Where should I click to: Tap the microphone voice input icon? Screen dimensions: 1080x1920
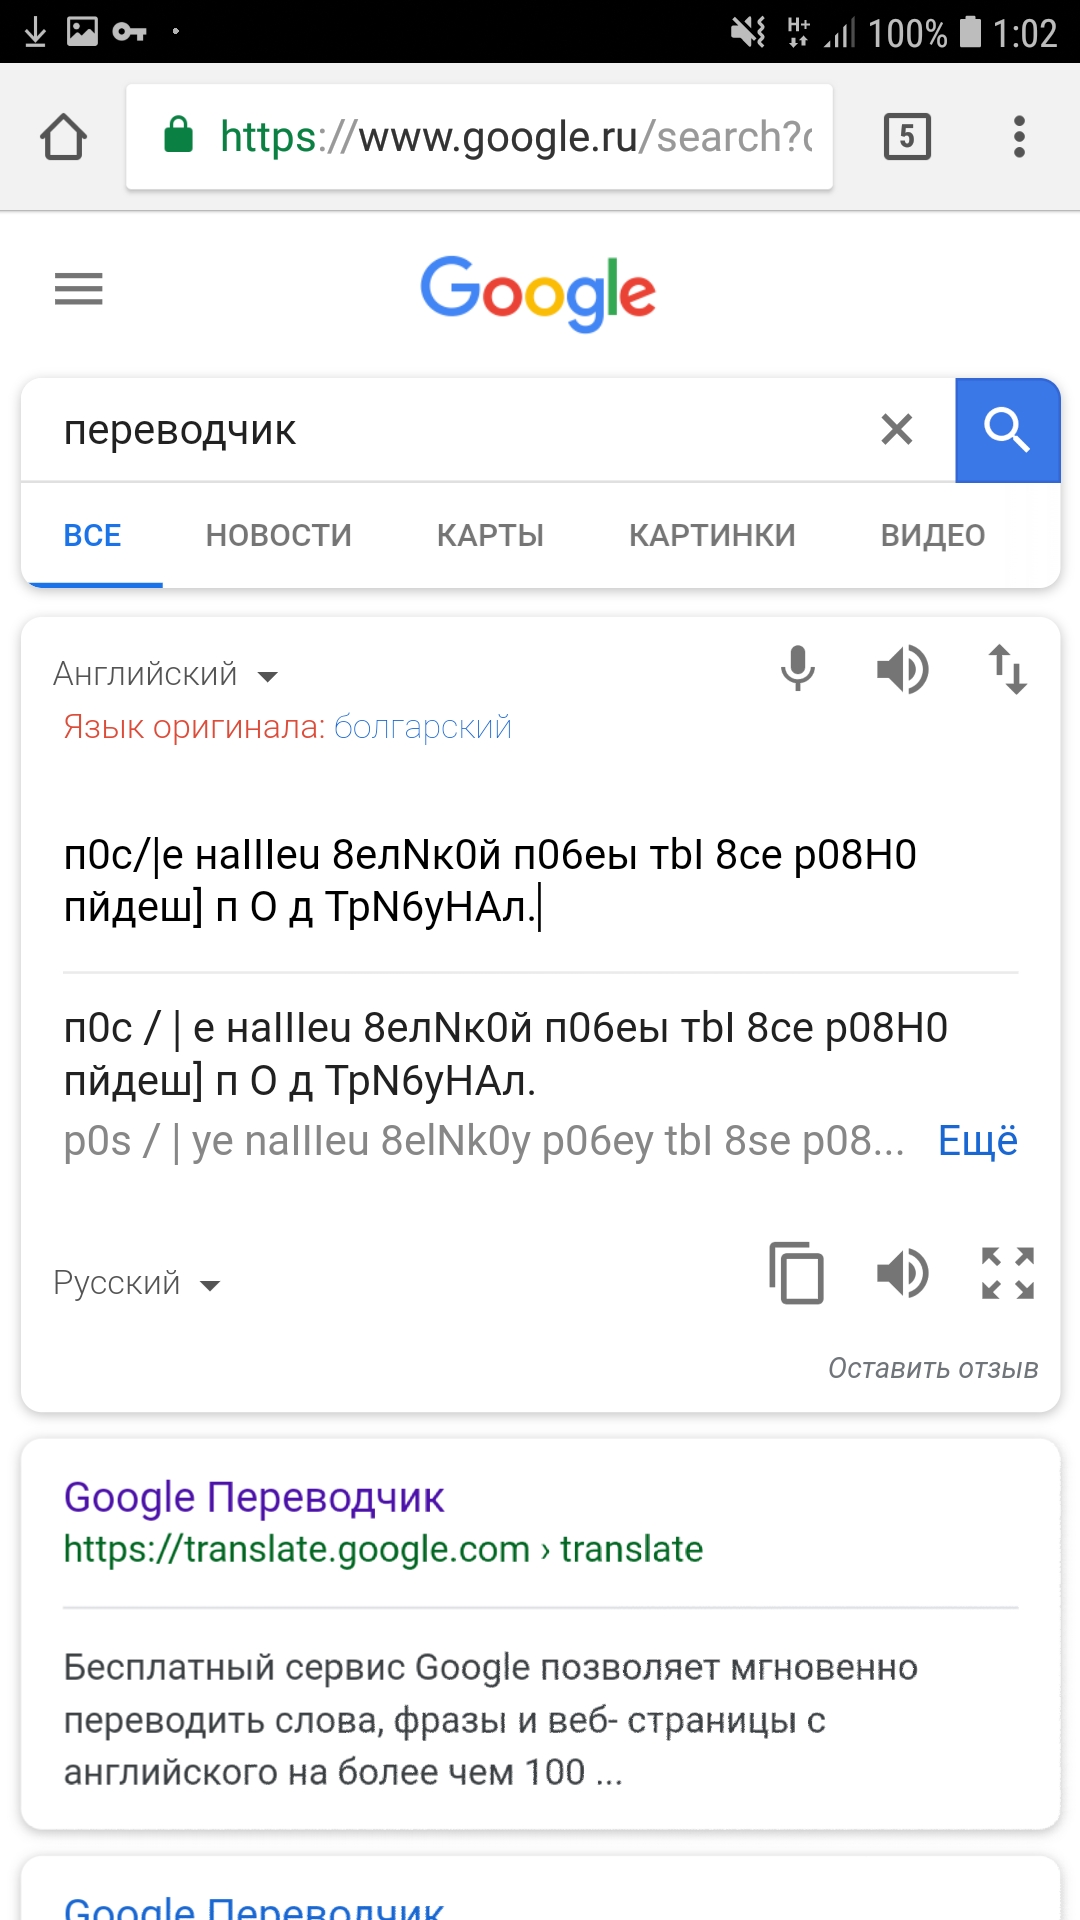point(798,669)
